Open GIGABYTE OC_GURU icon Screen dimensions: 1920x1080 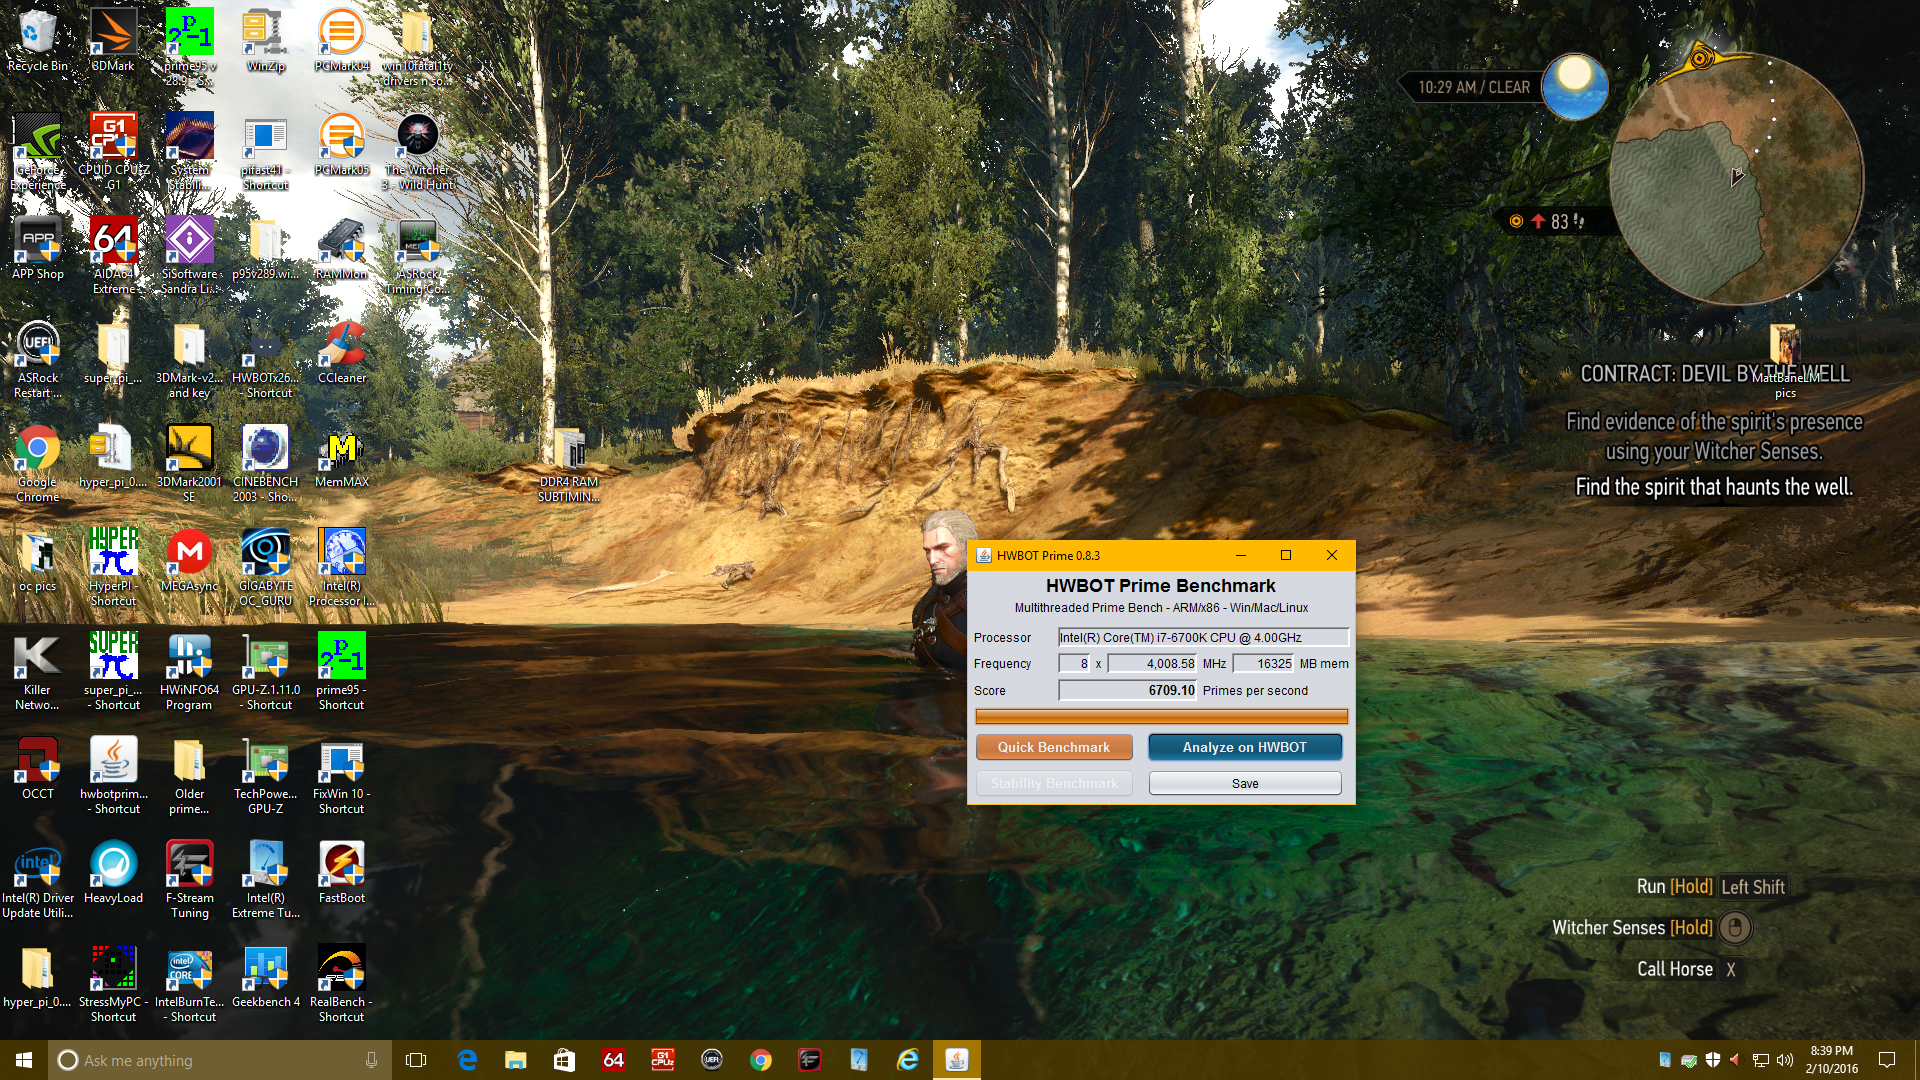tap(265, 567)
